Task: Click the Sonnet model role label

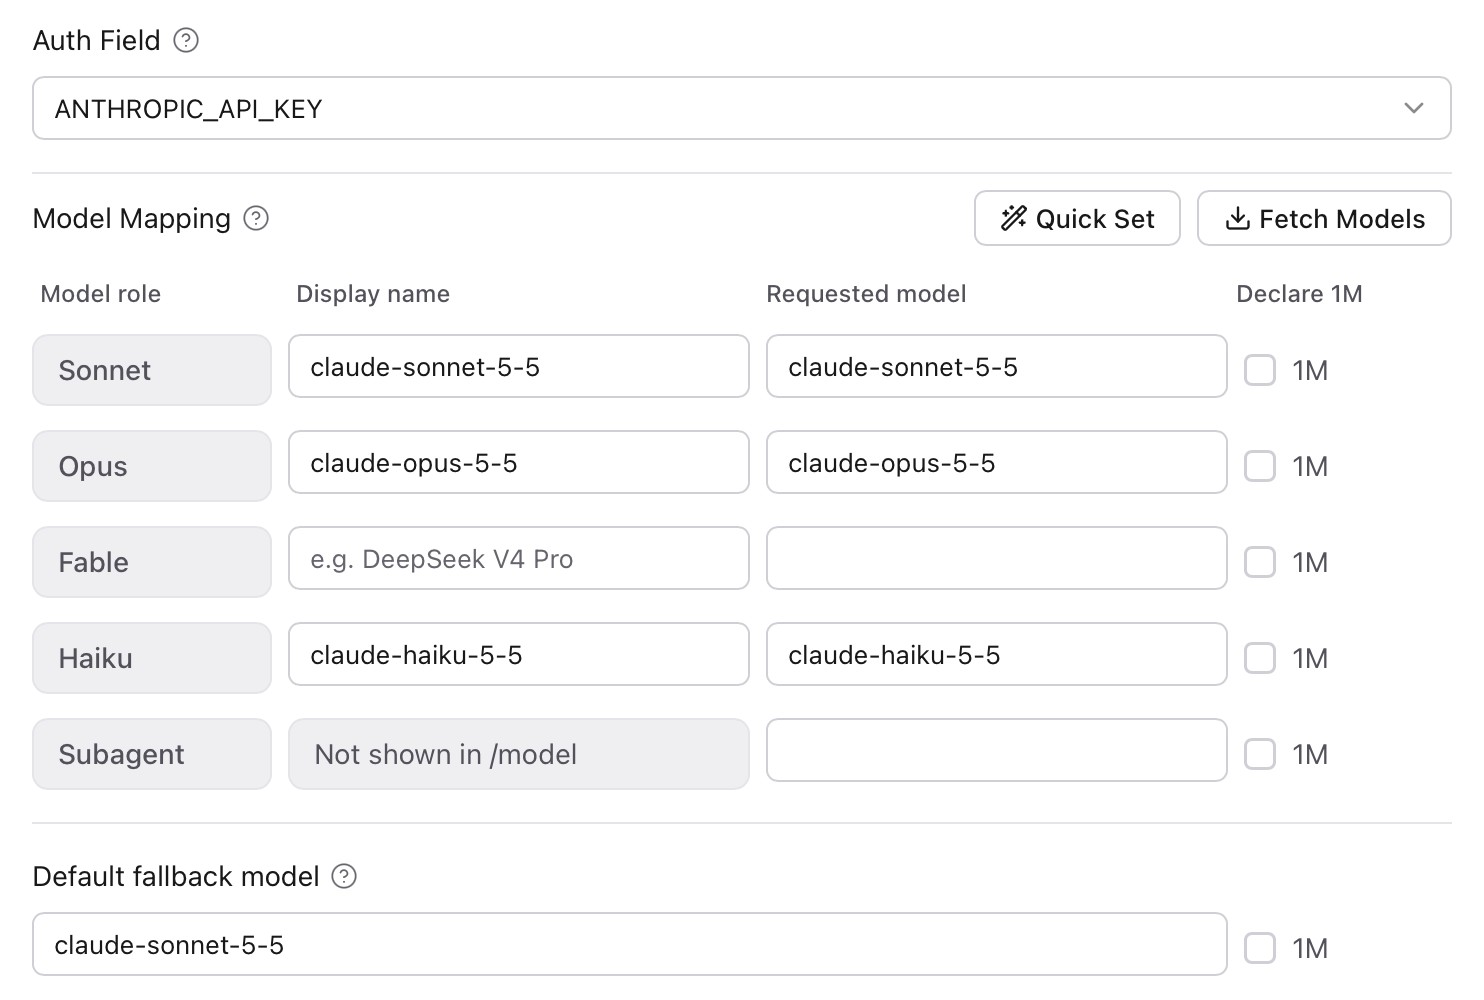Action: [x=152, y=370]
